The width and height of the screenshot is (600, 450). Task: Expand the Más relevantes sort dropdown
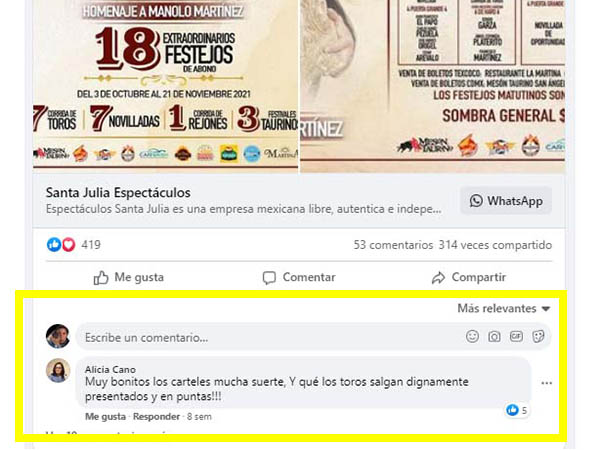coord(504,308)
